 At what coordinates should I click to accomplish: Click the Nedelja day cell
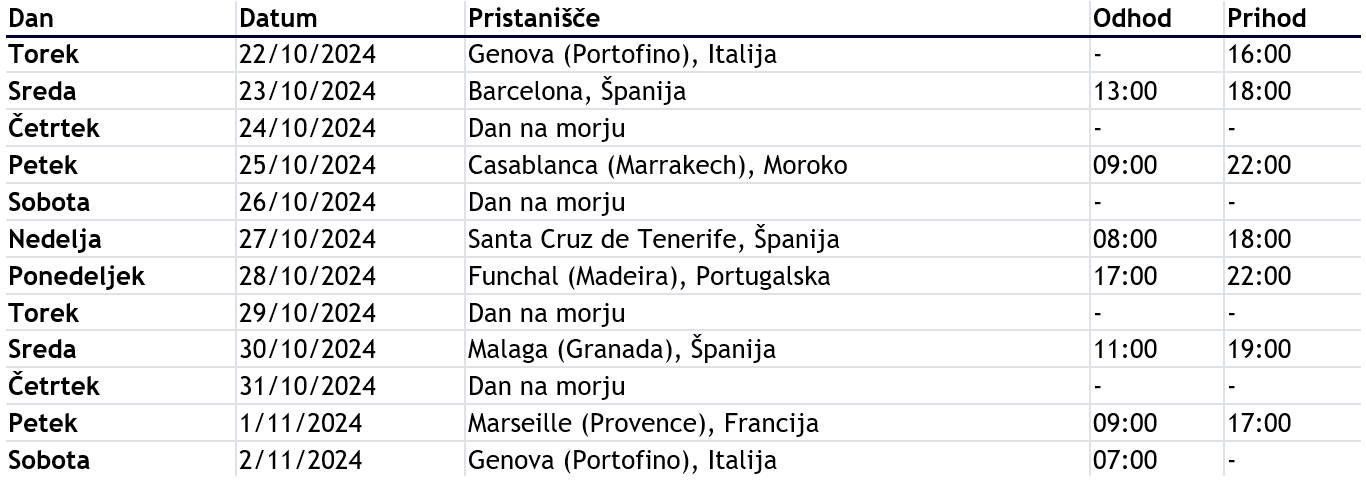coord(55,239)
